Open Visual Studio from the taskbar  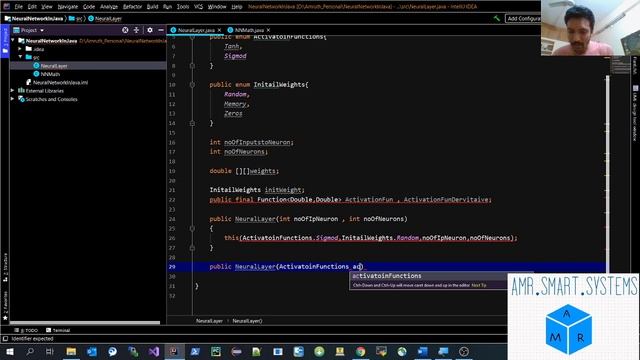(x=154, y=351)
